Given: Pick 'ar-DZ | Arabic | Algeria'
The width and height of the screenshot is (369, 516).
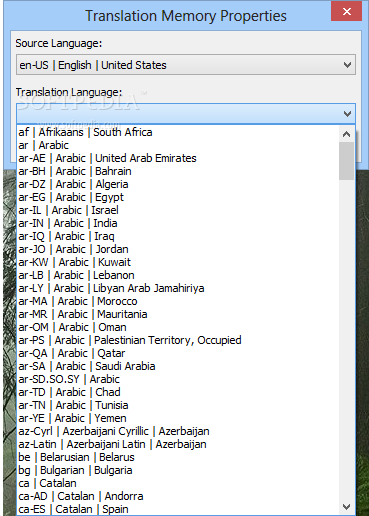Looking at the screenshot, I should tap(178, 184).
